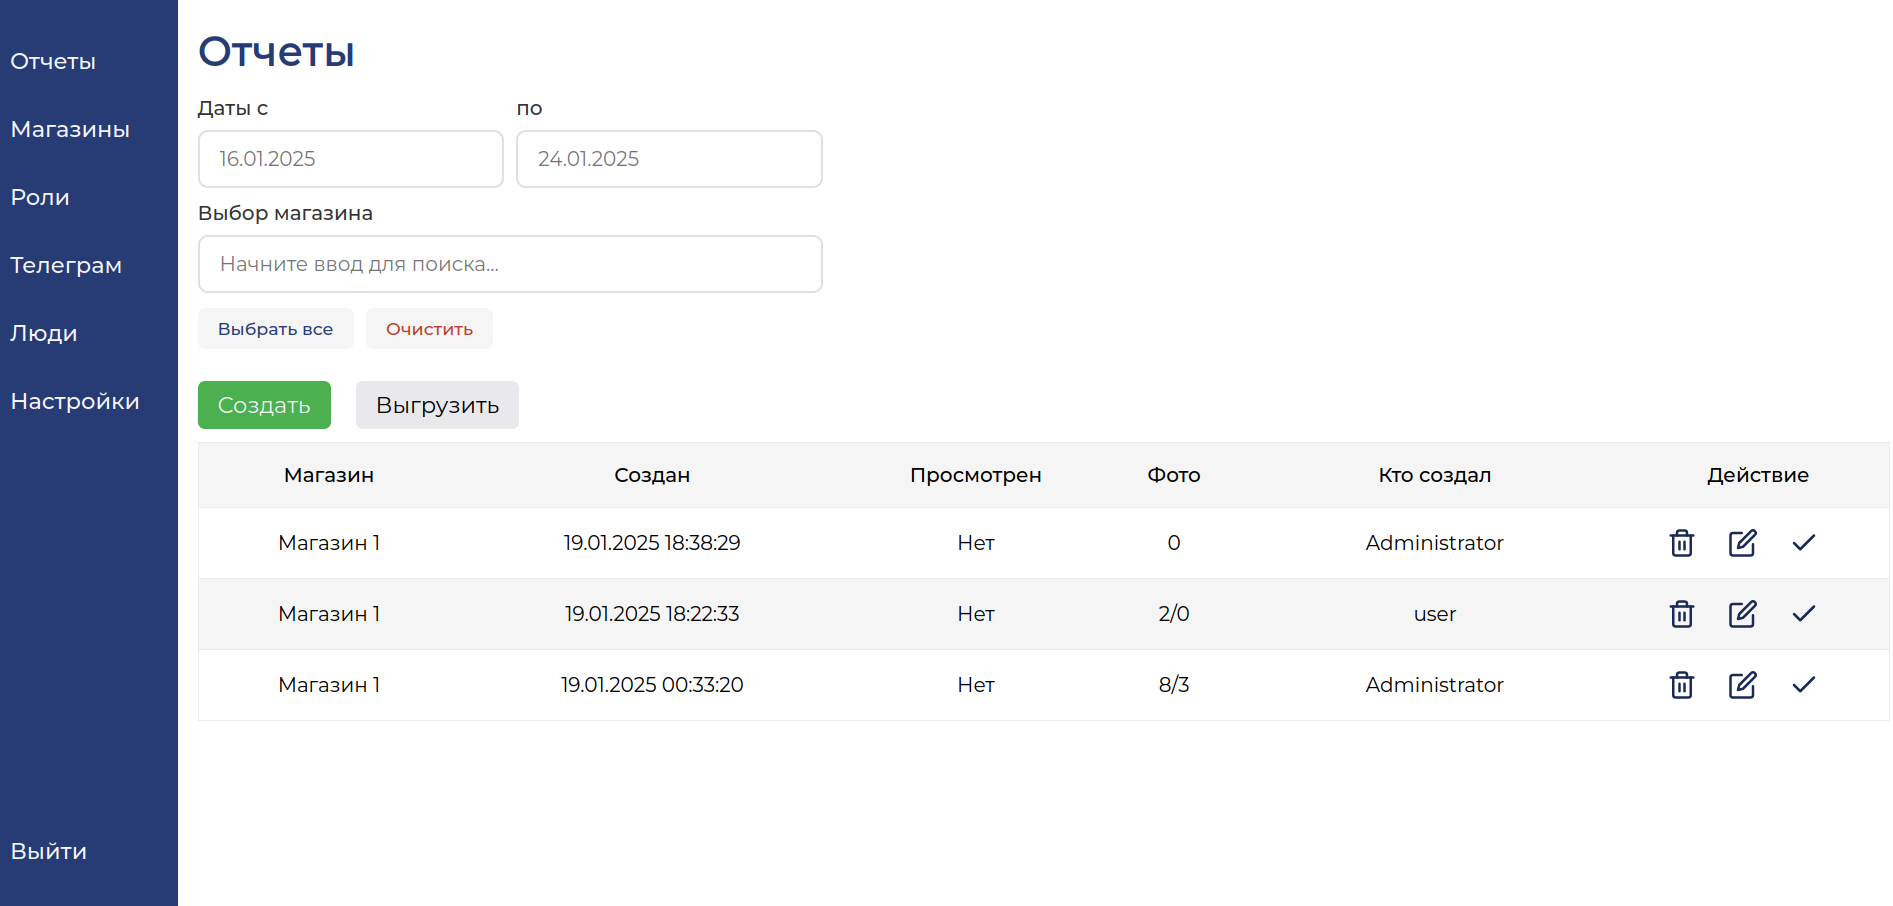Delete the report created at 00:33:20
The height and width of the screenshot is (906, 1893).
pyautogui.click(x=1682, y=685)
